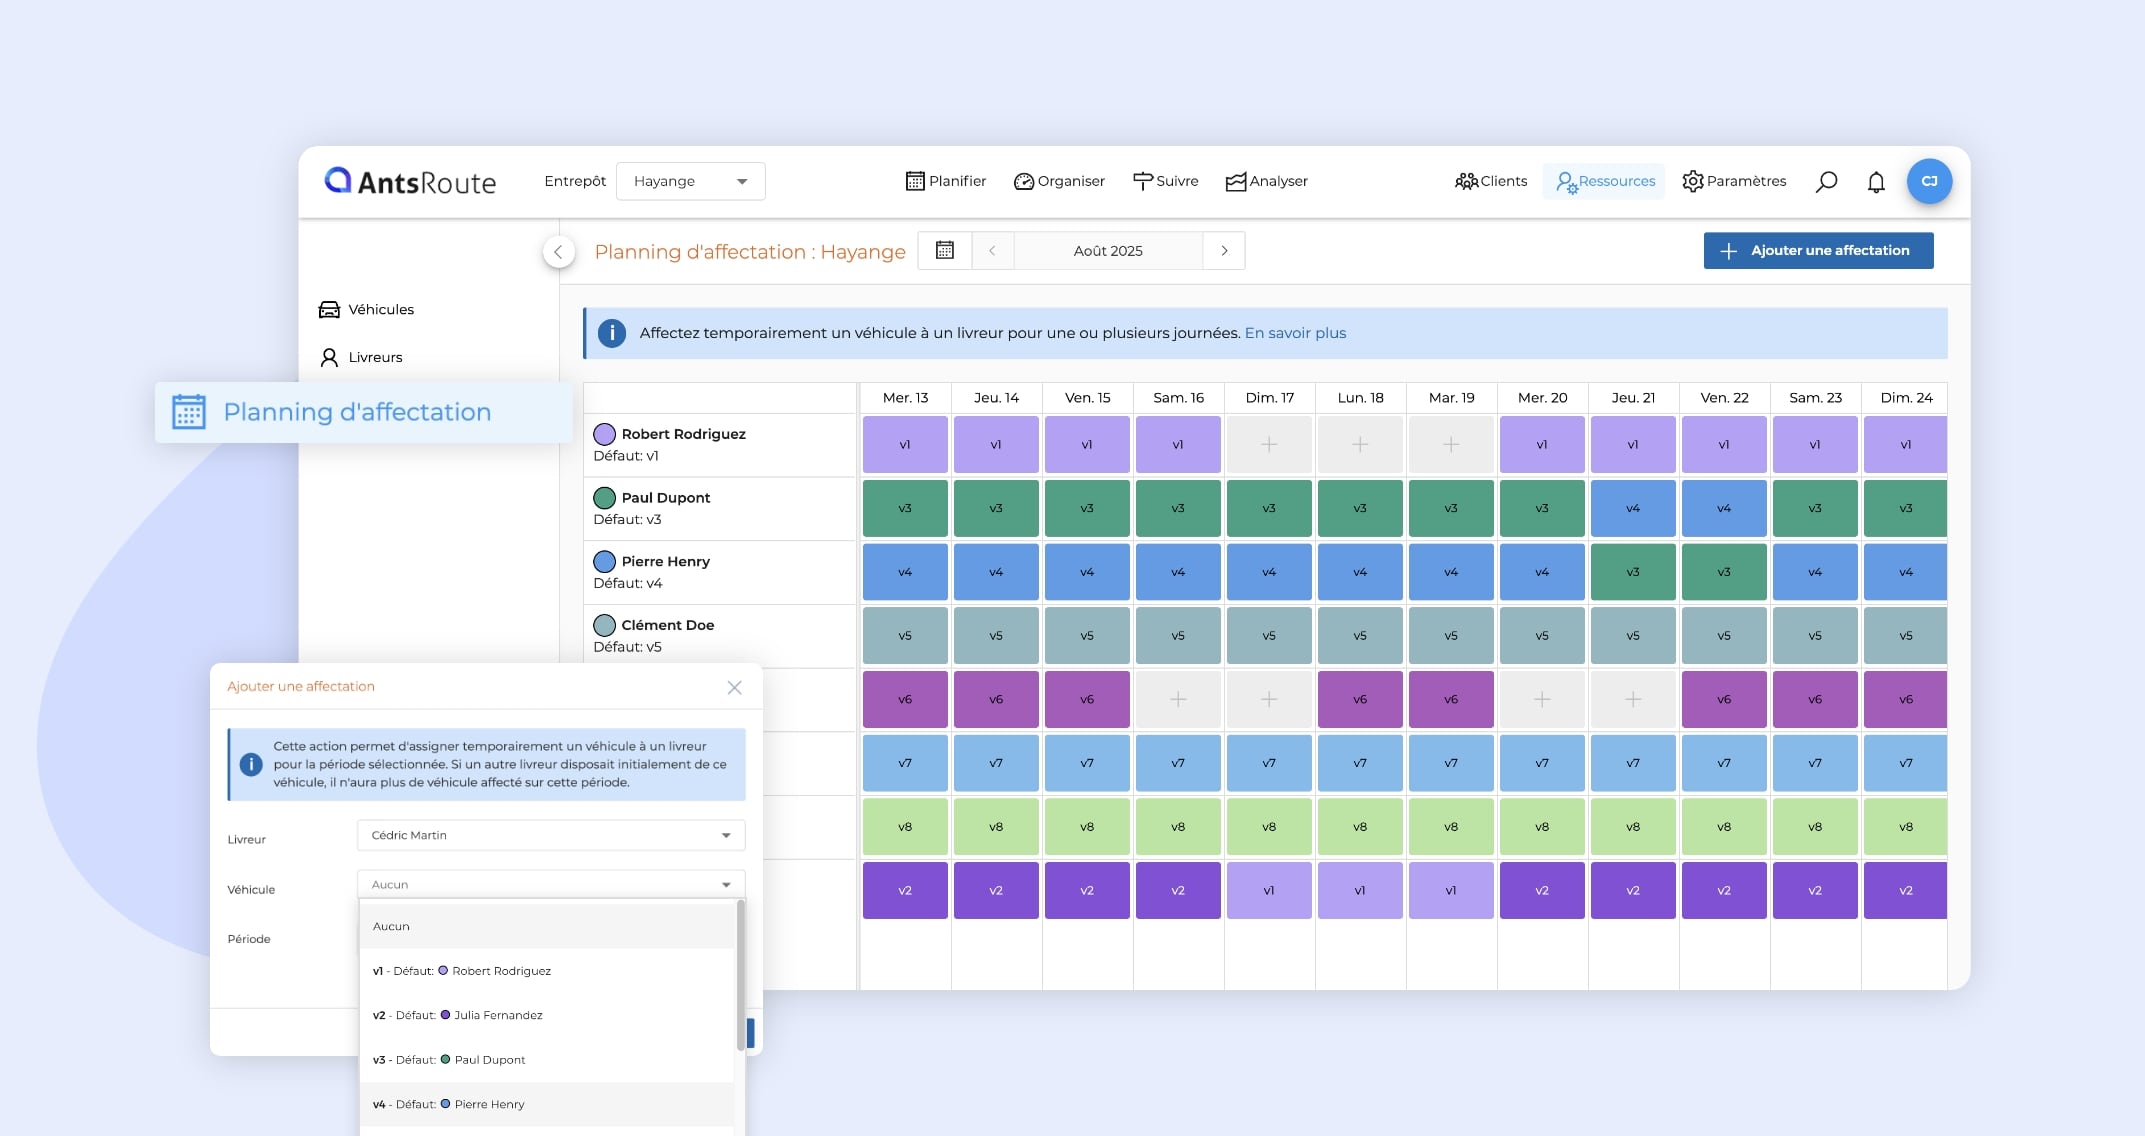Expand the Livreur Cédric Martin dropdown

[551, 835]
